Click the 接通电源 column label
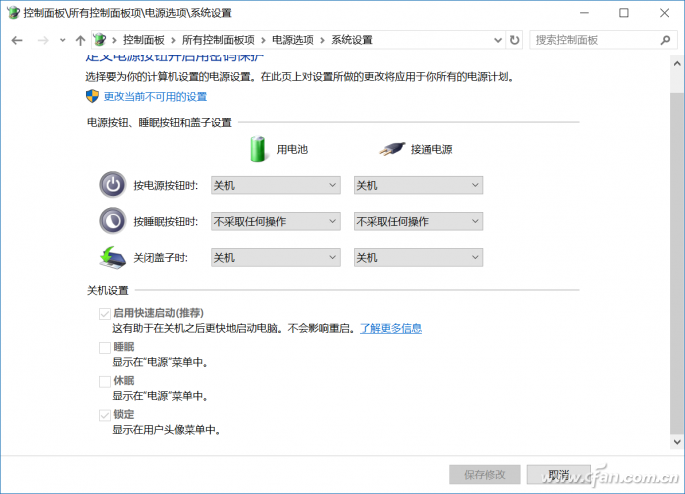This screenshot has width=685, height=494. pyautogui.click(x=431, y=149)
